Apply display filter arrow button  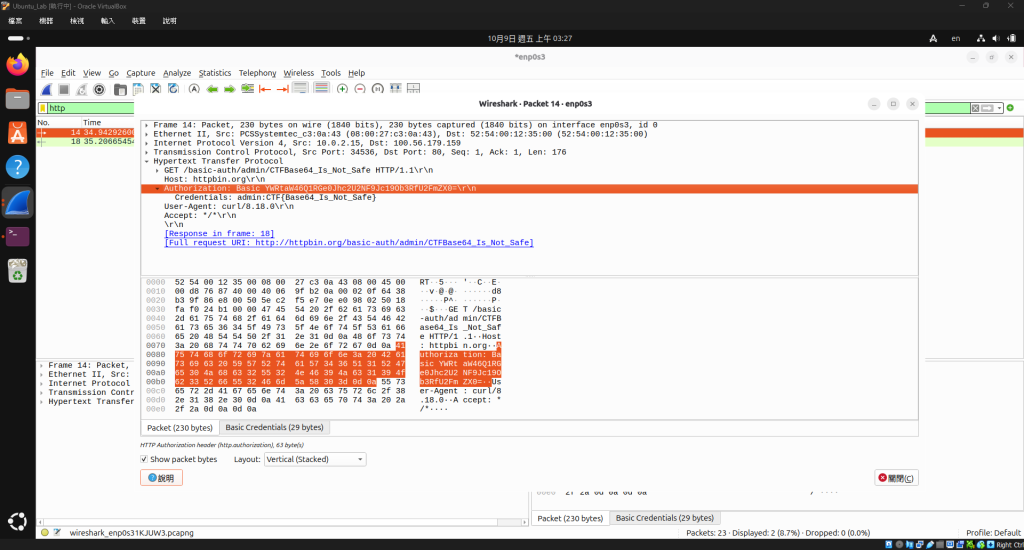click(x=987, y=108)
